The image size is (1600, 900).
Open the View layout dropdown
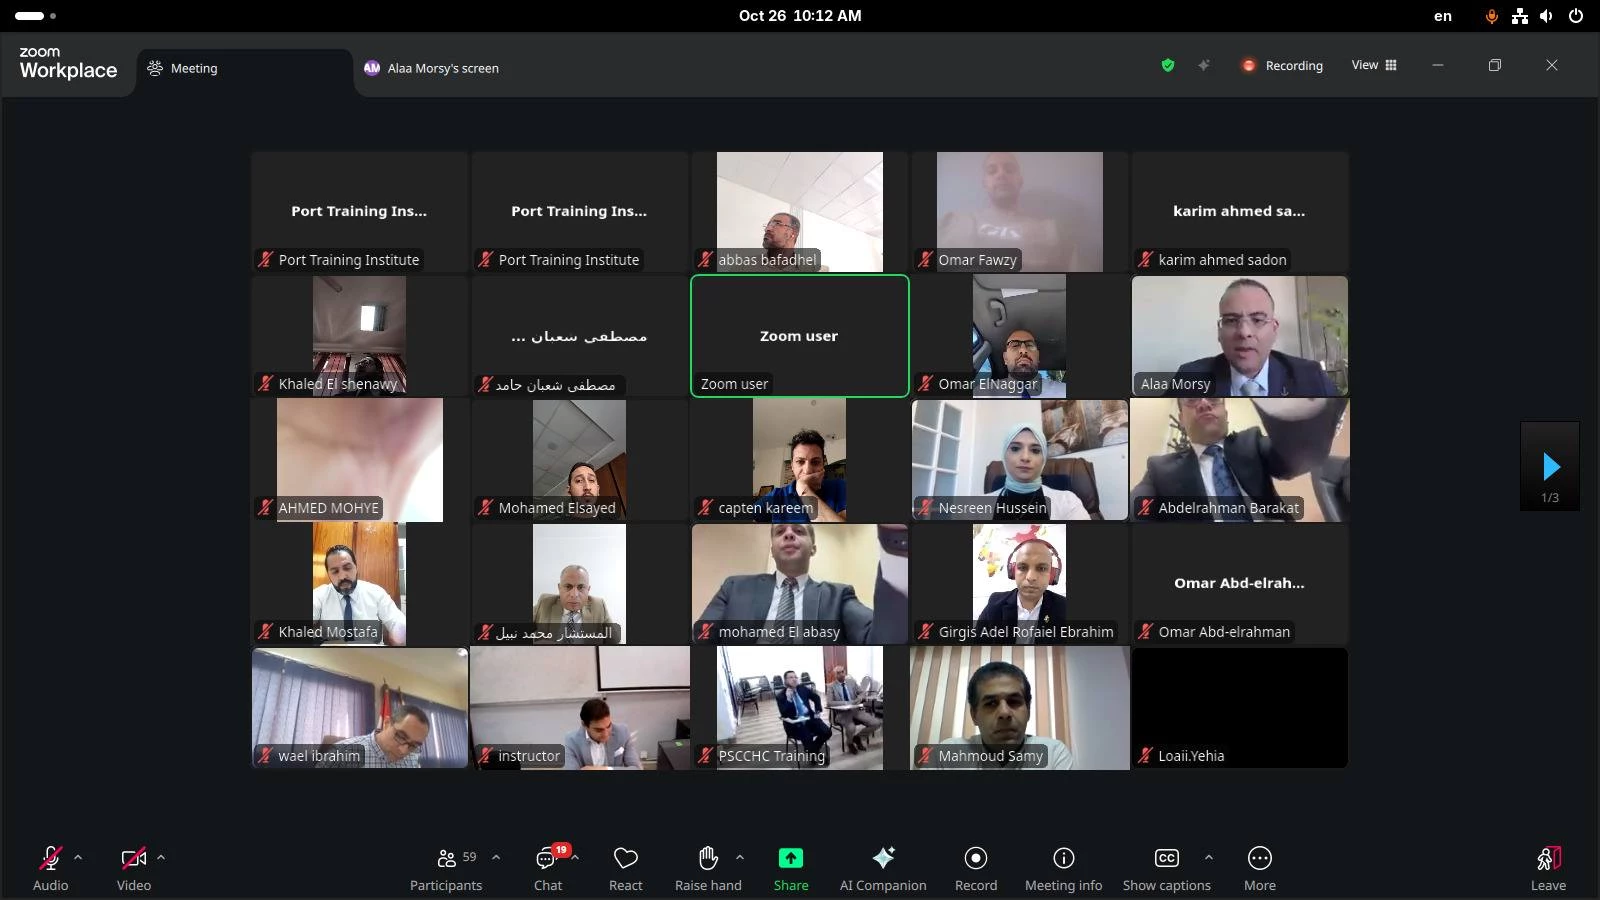1374,65
